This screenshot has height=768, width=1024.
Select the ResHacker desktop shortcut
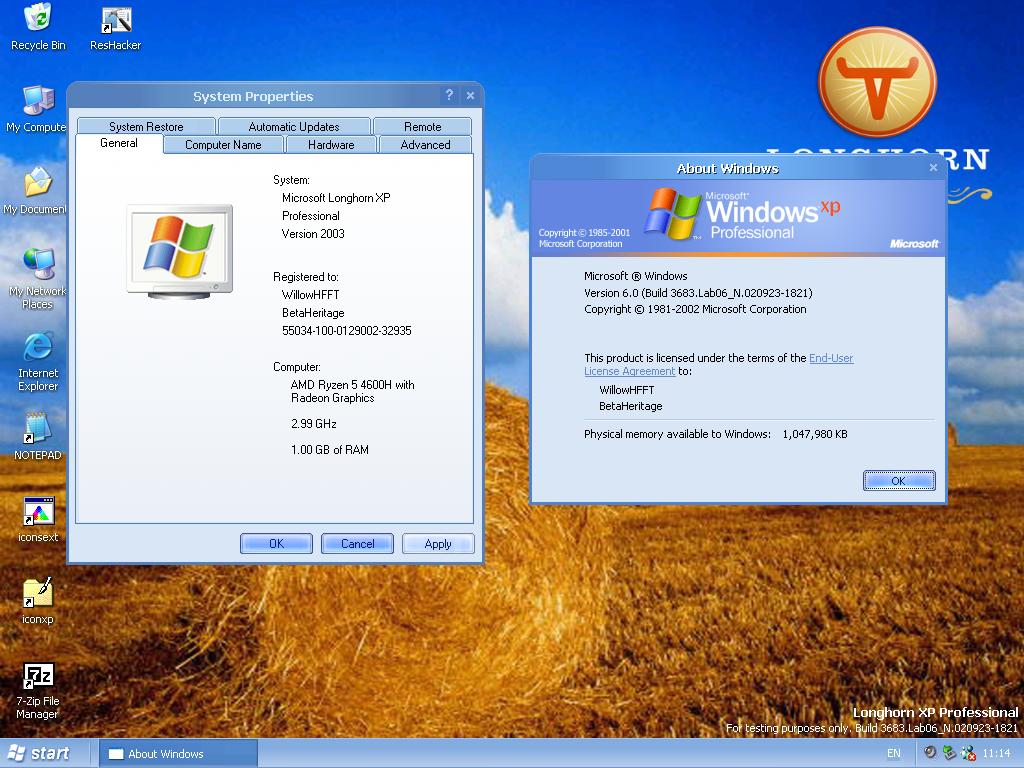(x=116, y=27)
